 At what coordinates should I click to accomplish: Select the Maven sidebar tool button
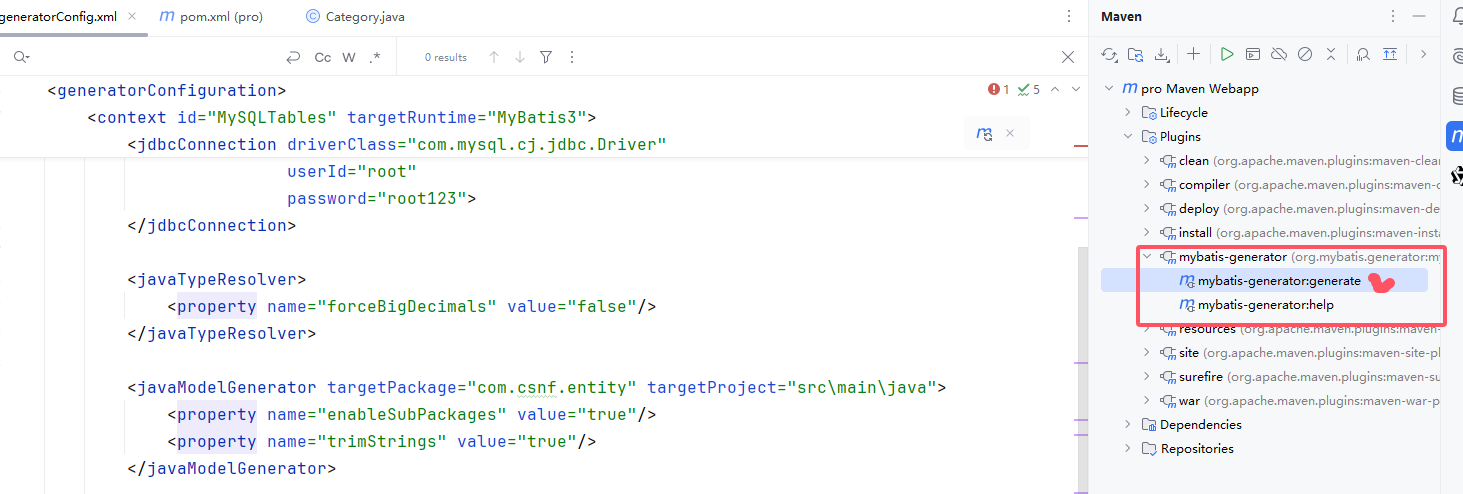[1456, 135]
